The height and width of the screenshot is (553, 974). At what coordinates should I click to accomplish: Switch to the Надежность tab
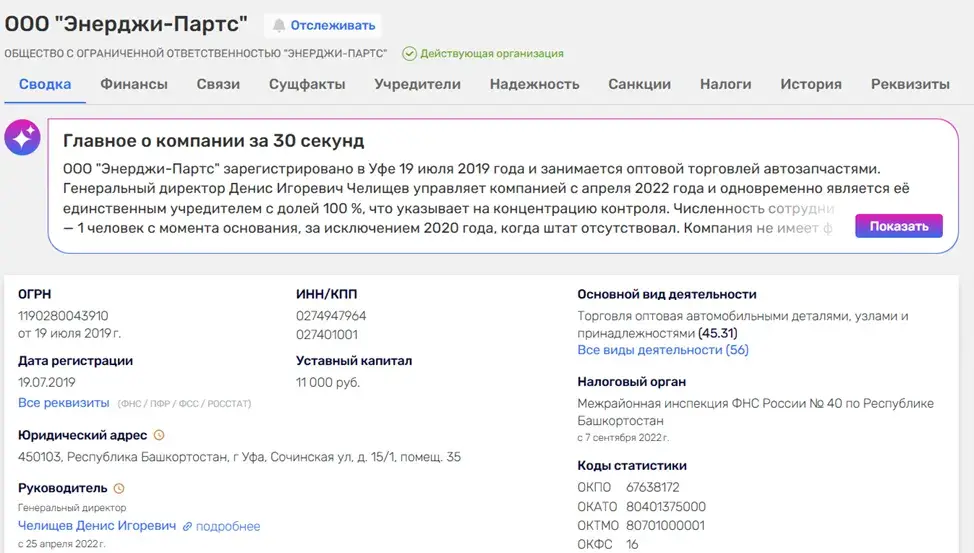[534, 84]
